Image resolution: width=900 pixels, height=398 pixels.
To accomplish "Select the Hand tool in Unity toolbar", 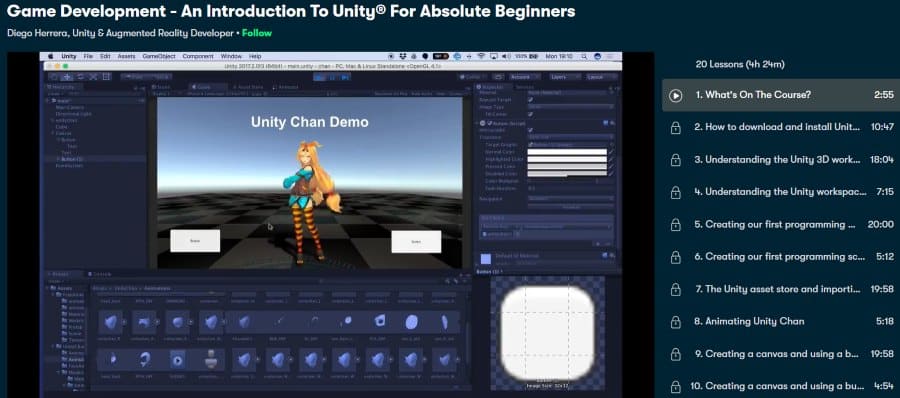I will (x=54, y=77).
